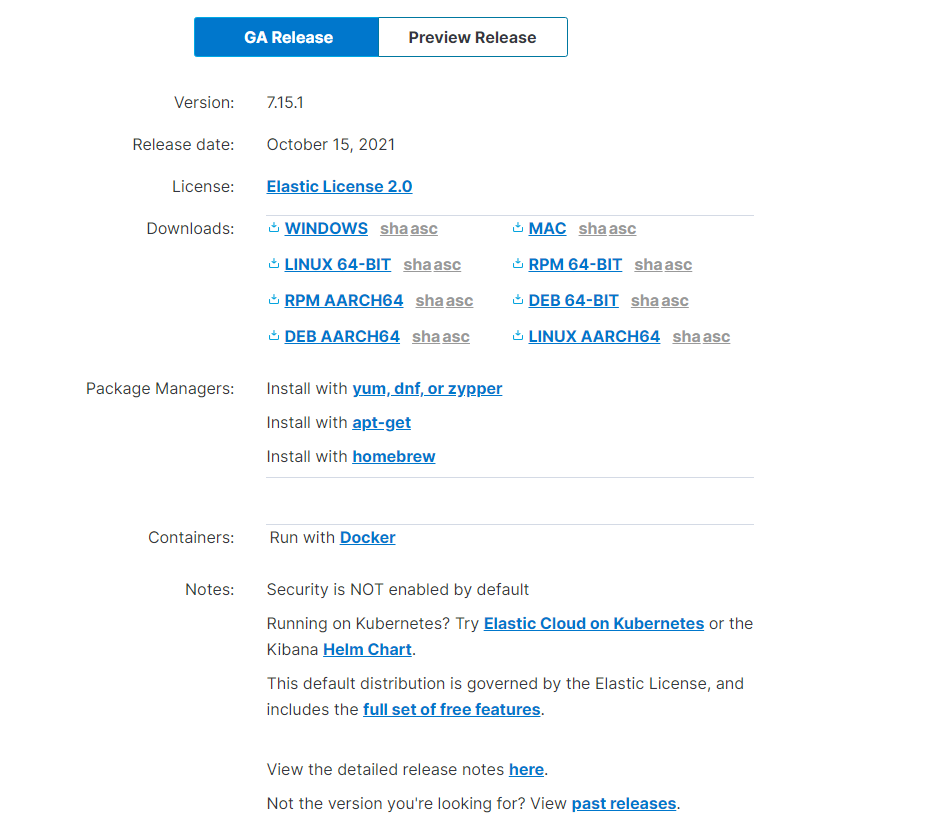Open the Docker container link
Image resolution: width=932 pixels, height=829 pixels.
point(367,537)
